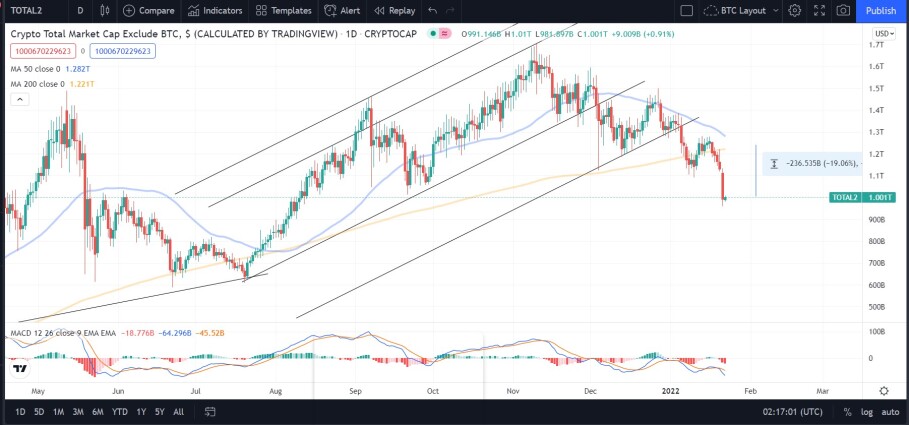909x425 pixels.
Task: Click the red-bordered 1000670229623 price box
Action: [43, 52]
